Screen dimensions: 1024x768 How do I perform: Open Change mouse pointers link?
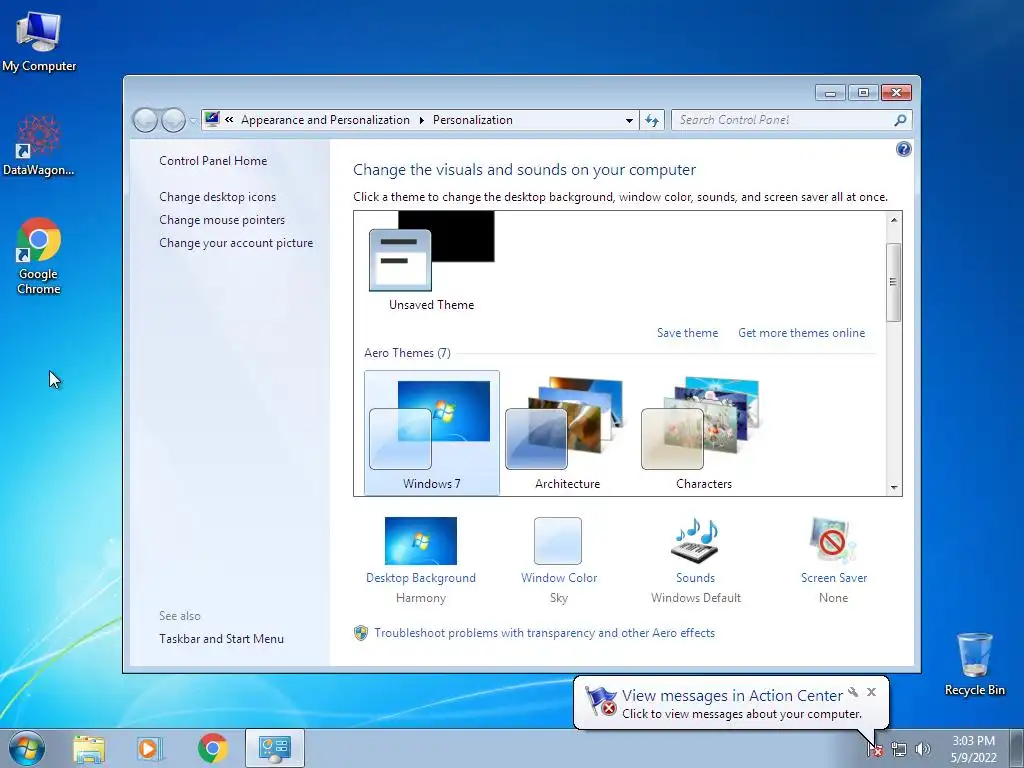point(222,219)
